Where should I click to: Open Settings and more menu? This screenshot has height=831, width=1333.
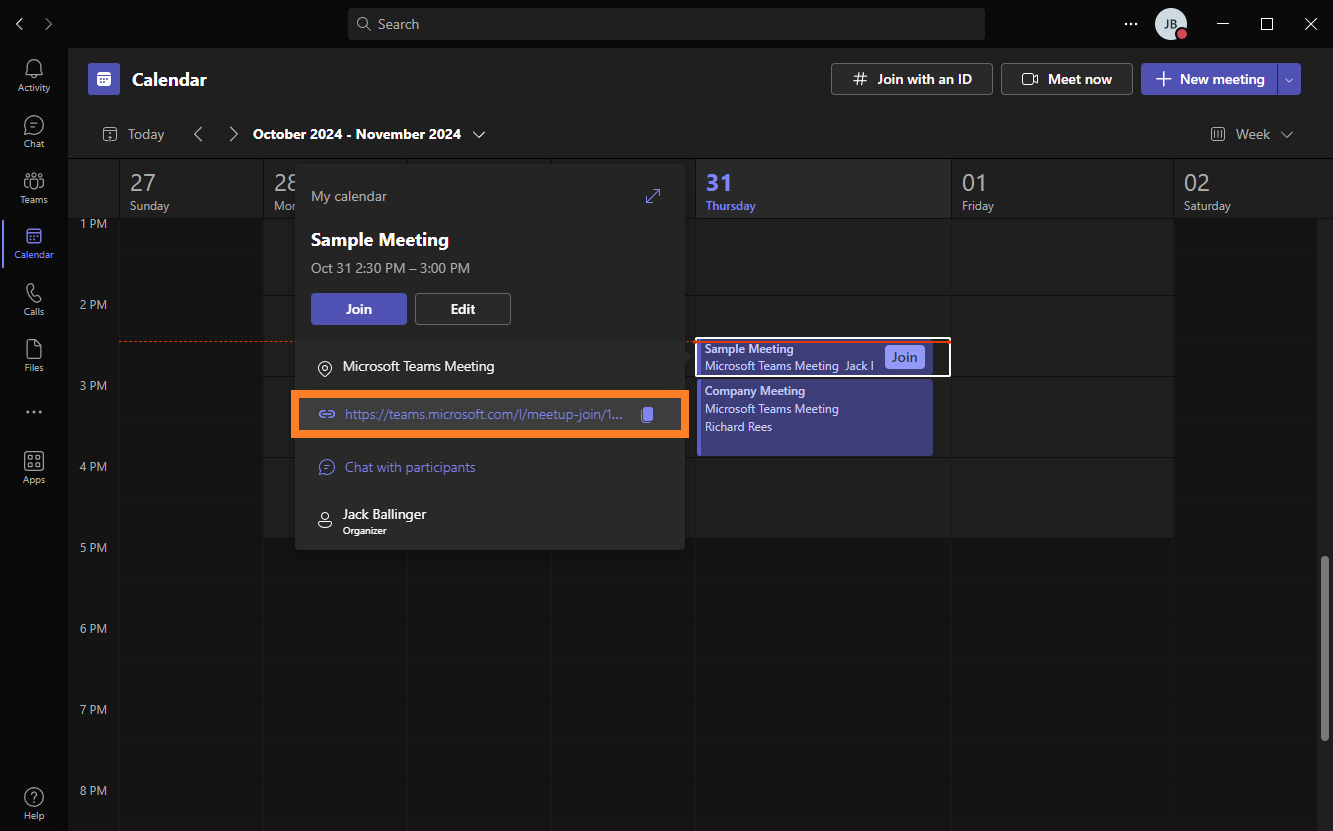click(x=1130, y=23)
